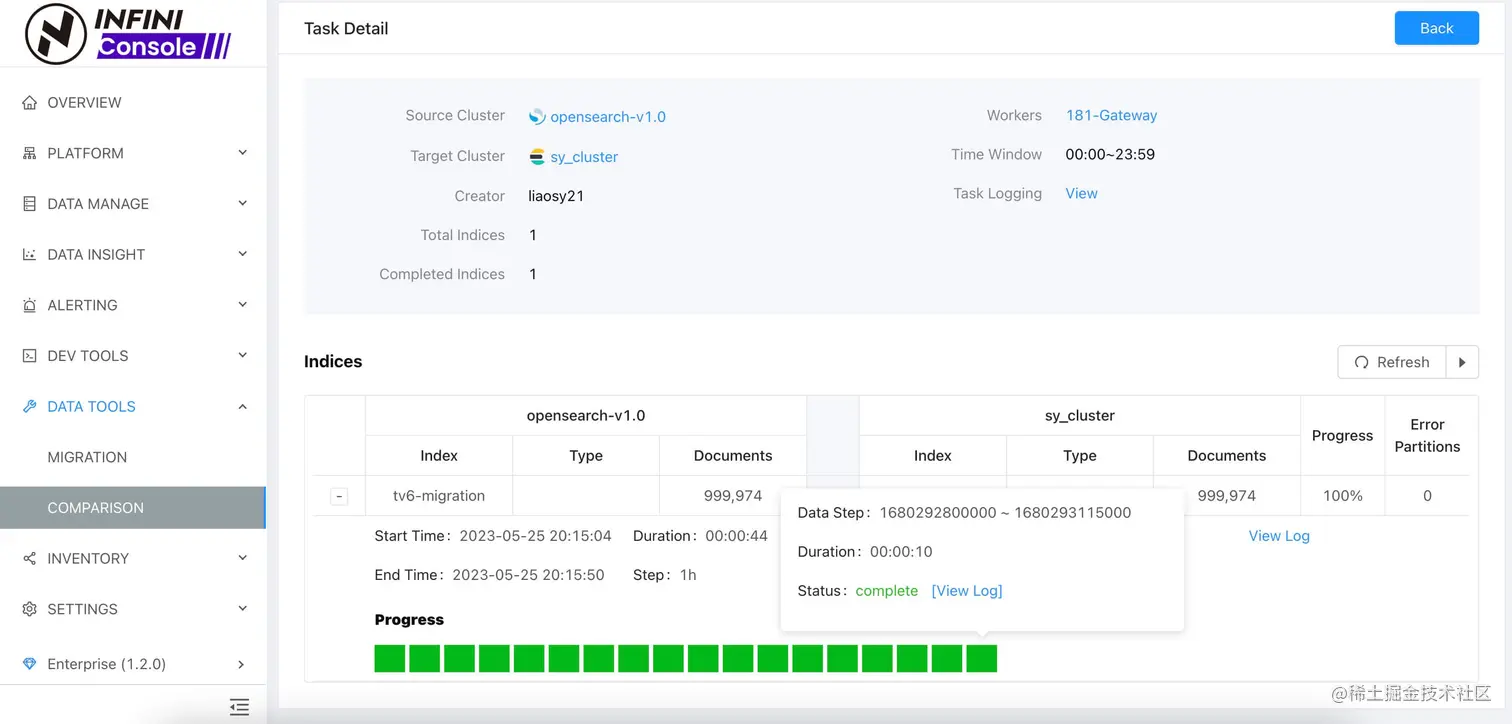This screenshot has height=724, width=1512.
Task: Expand the DATA INSIGHT menu chevron
Action: pos(242,254)
